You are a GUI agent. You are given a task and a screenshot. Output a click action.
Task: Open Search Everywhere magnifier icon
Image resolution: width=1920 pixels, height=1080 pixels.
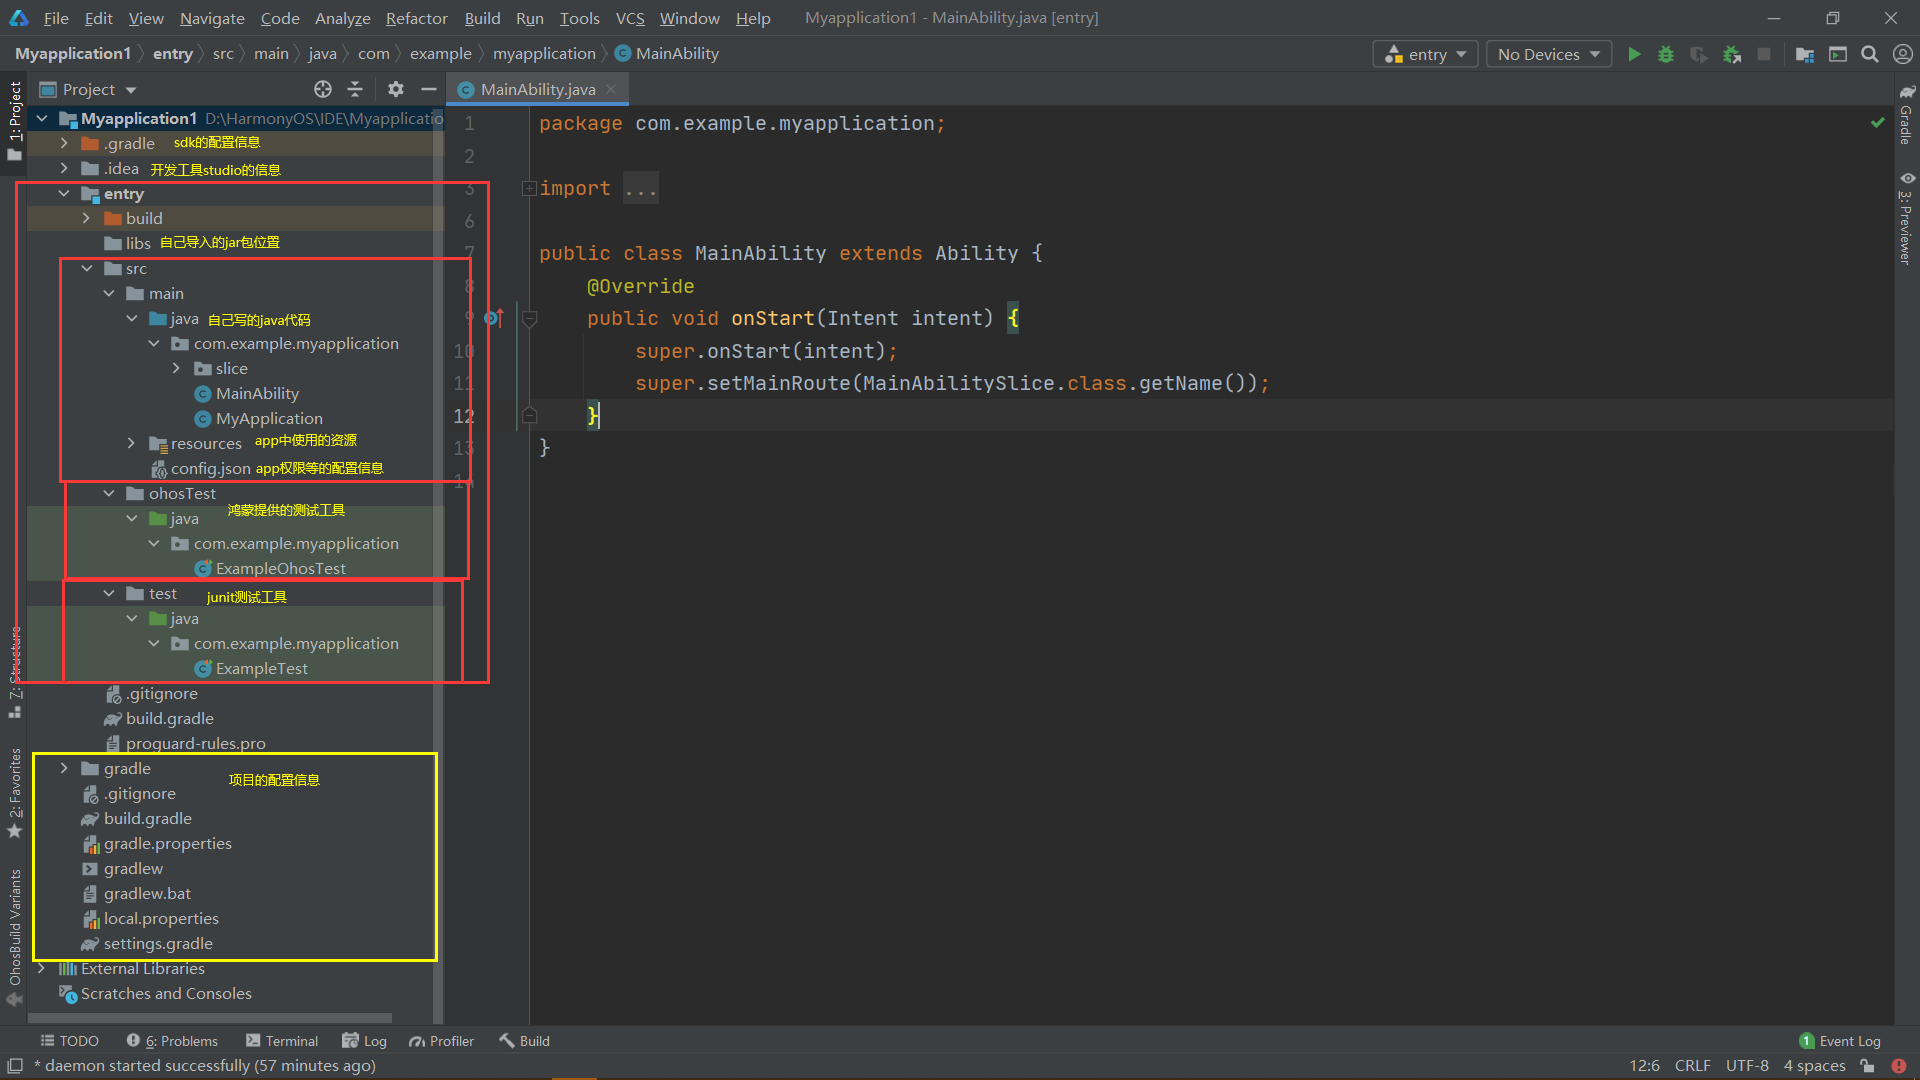[1869, 54]
